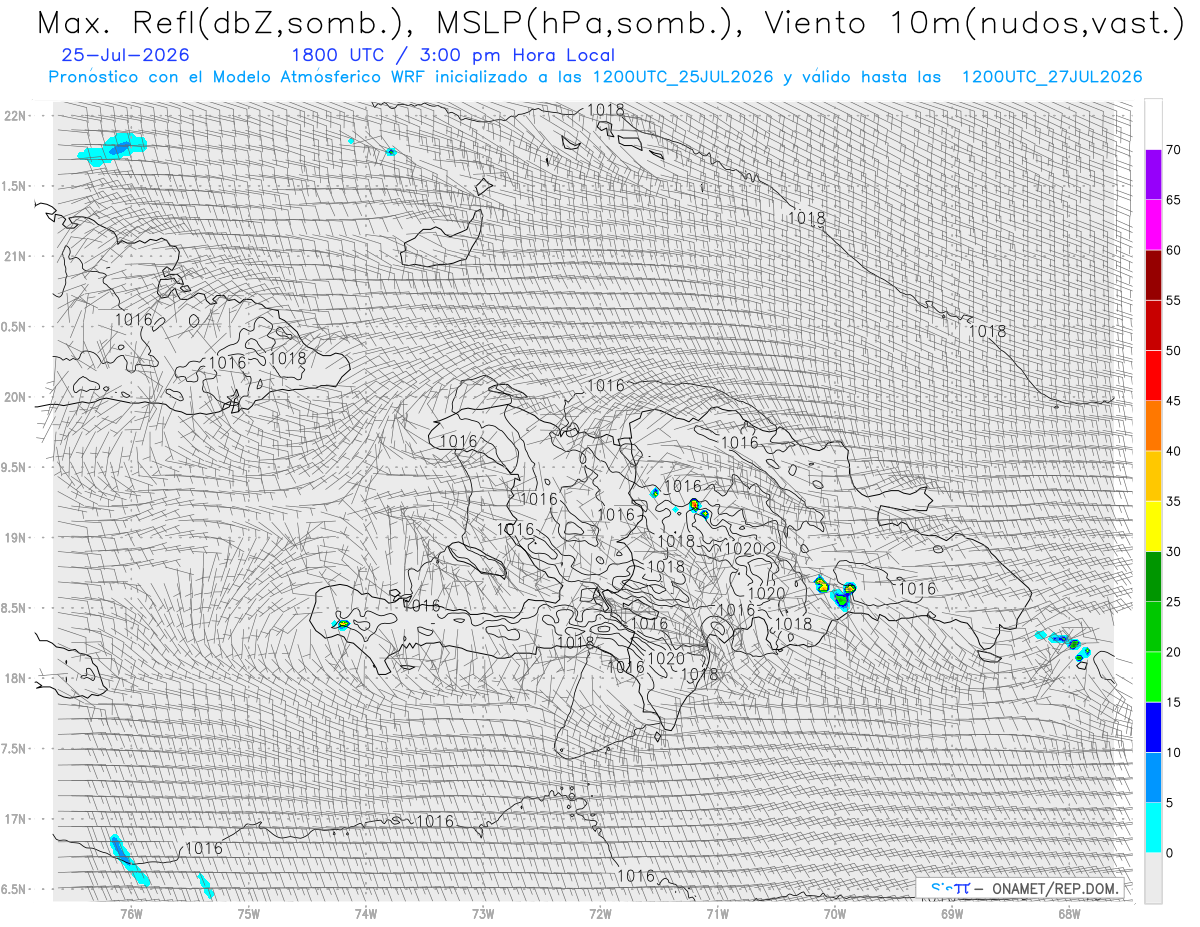Click the '72W' longitude label
Image resolution: width=1200 pixels, height=927 pixels.
pos(600,913)
